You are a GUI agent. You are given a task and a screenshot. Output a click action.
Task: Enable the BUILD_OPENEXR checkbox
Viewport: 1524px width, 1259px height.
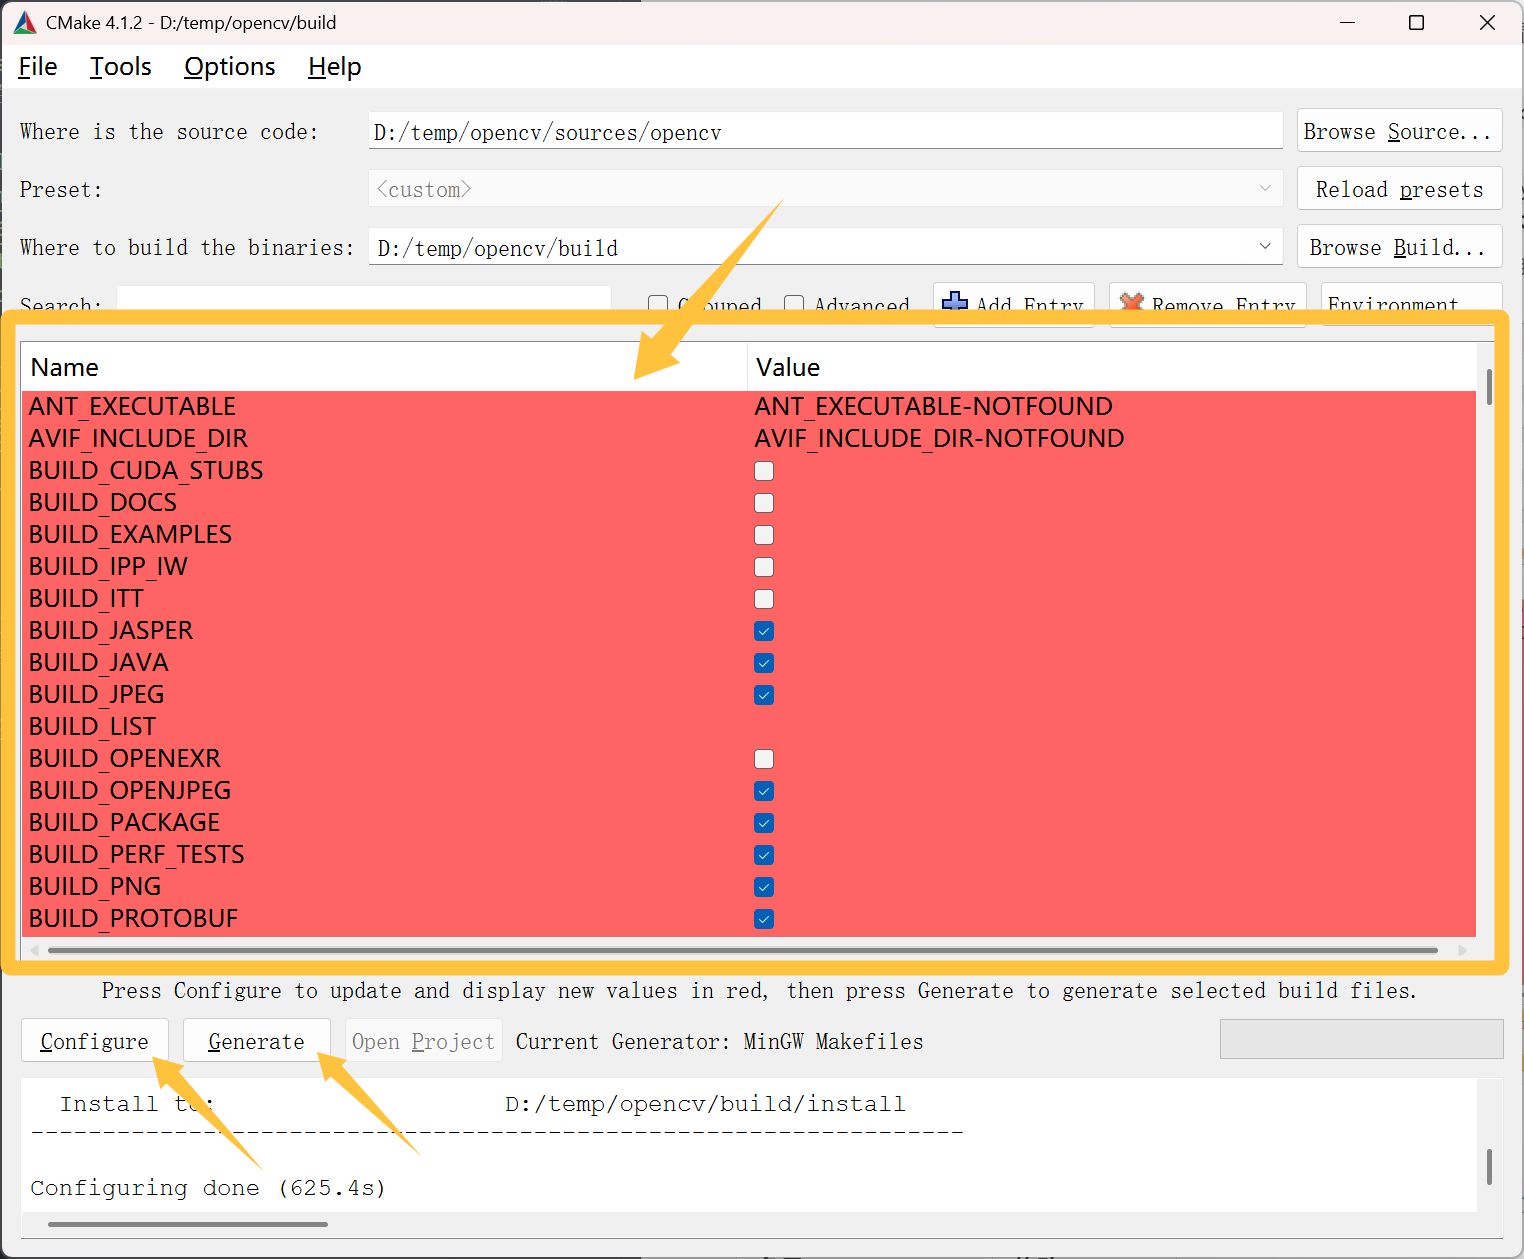click(763, 759)
